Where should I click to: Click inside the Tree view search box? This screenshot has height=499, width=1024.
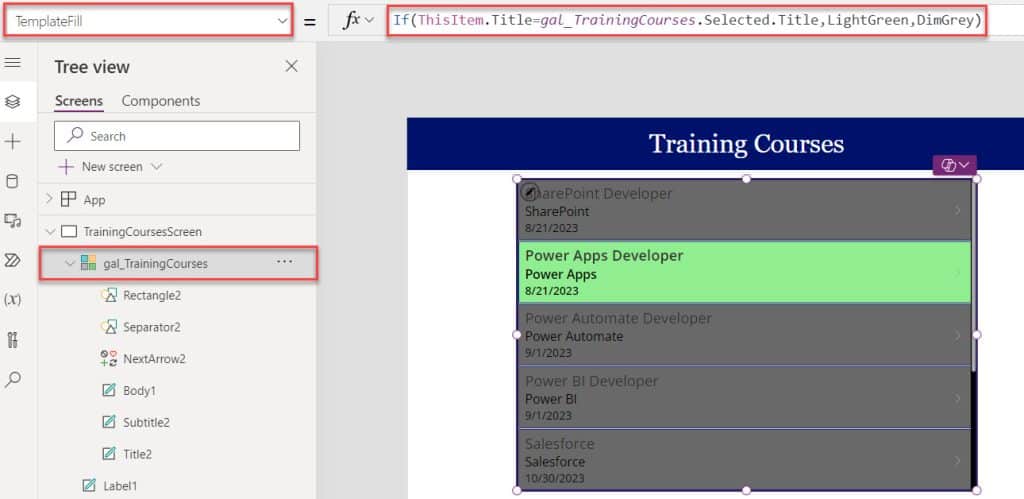(177, 136)
